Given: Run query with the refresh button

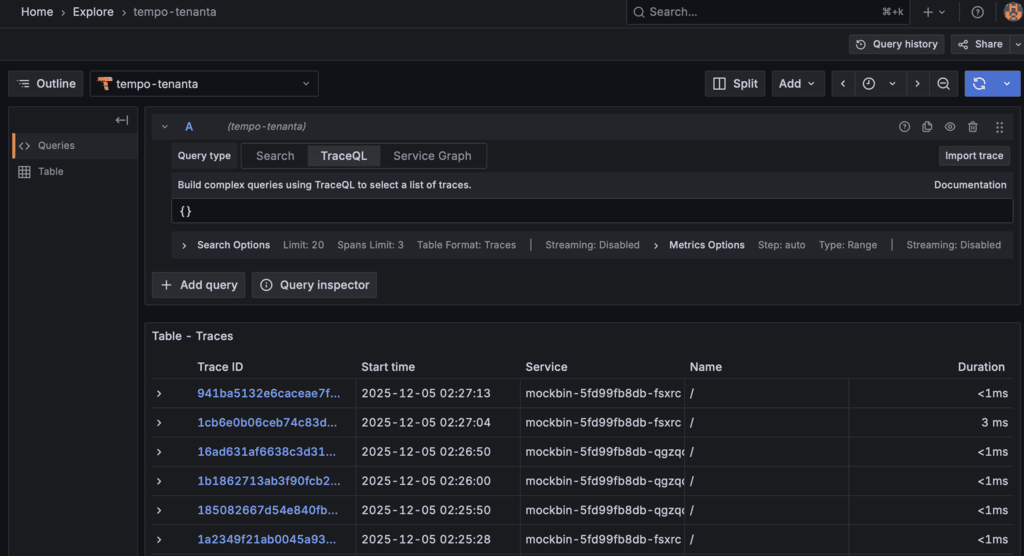Looking at the screenshot, I should (x=979, y=84).
